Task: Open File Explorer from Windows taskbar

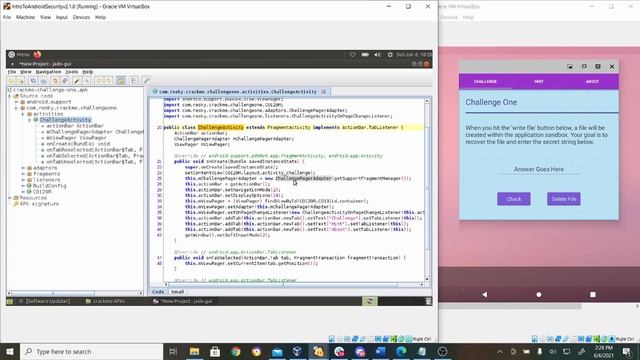Action: point(194,351)
